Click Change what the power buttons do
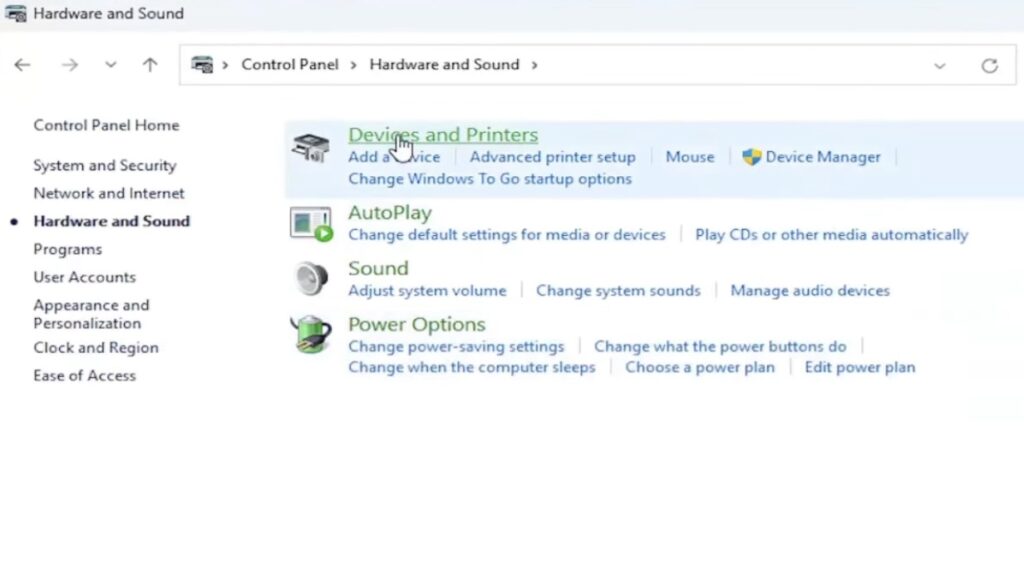Viewport: 1024px width, 574px height. pyautogui.click(x=720, y=346)
